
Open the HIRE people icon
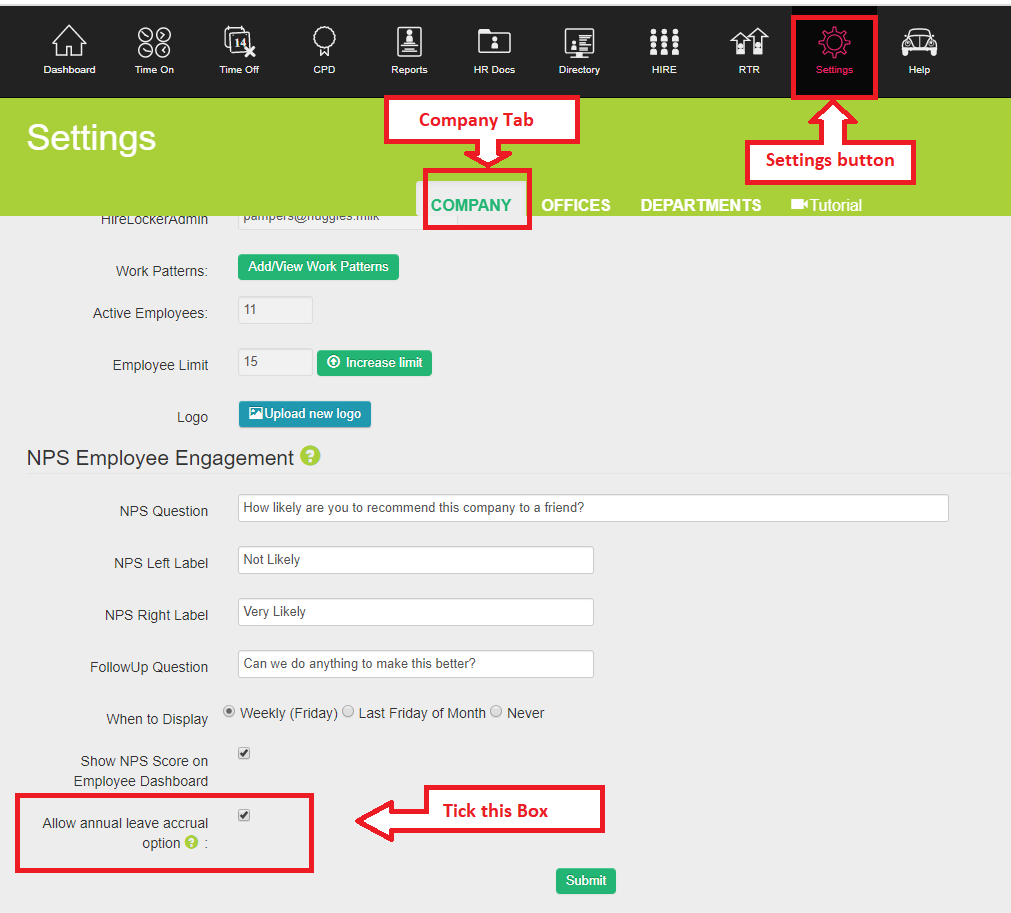tap(664, 42)
